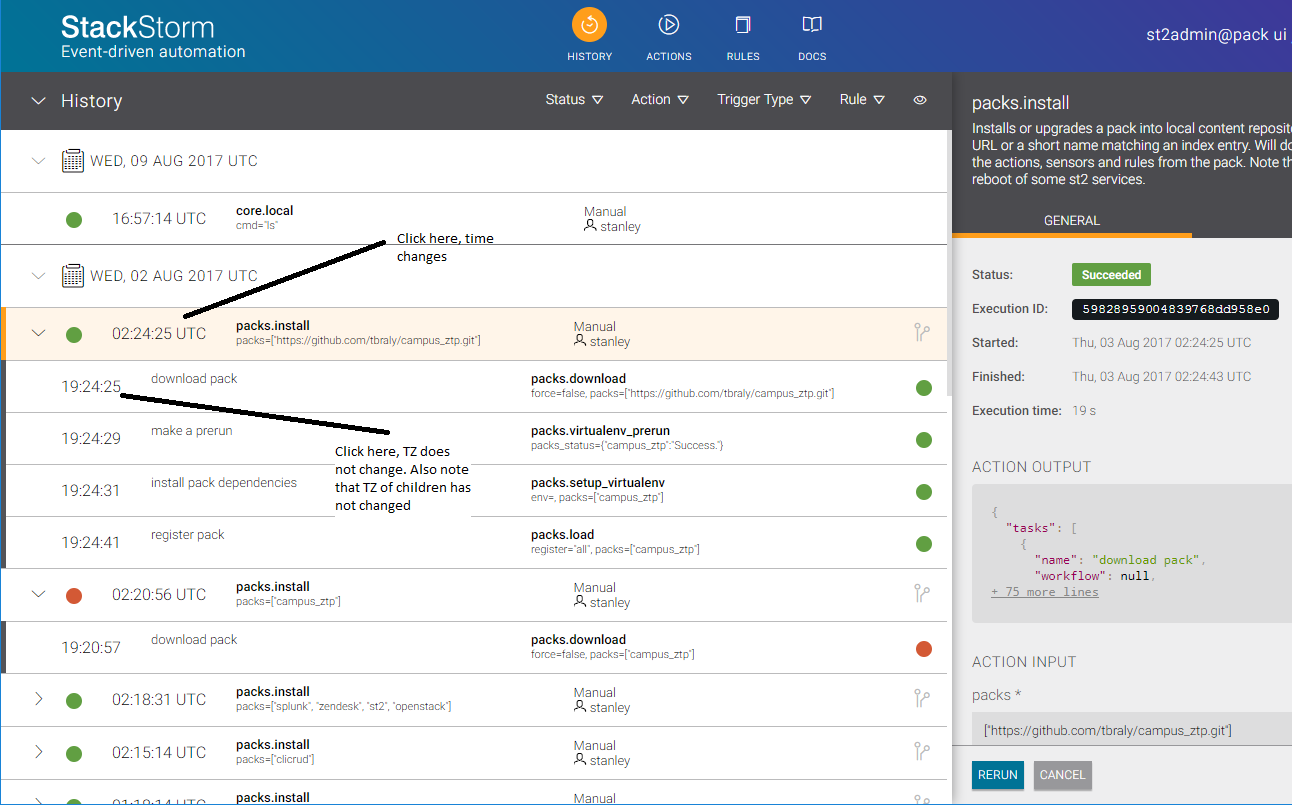Click the packs input field
This screenshot has height=805, width=1292.
(x=1132, y=730)
